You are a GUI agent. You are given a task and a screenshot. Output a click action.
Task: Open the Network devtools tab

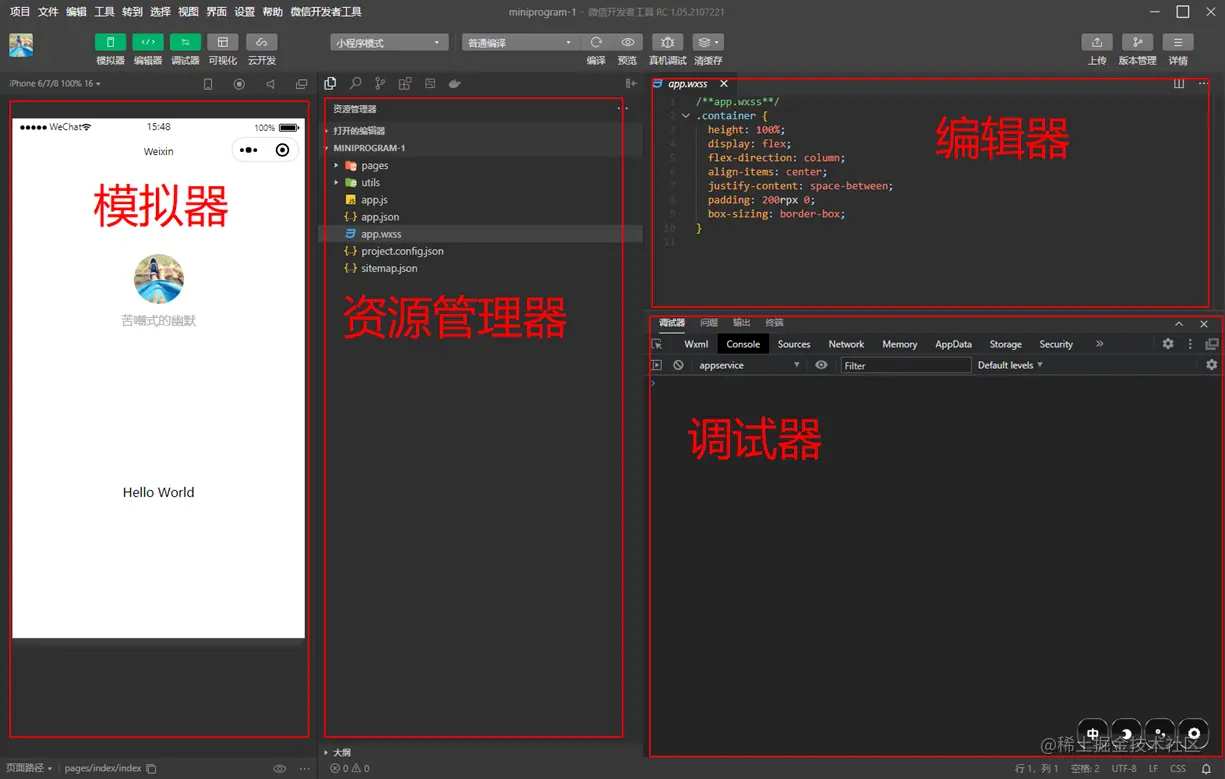coord(846,344)
